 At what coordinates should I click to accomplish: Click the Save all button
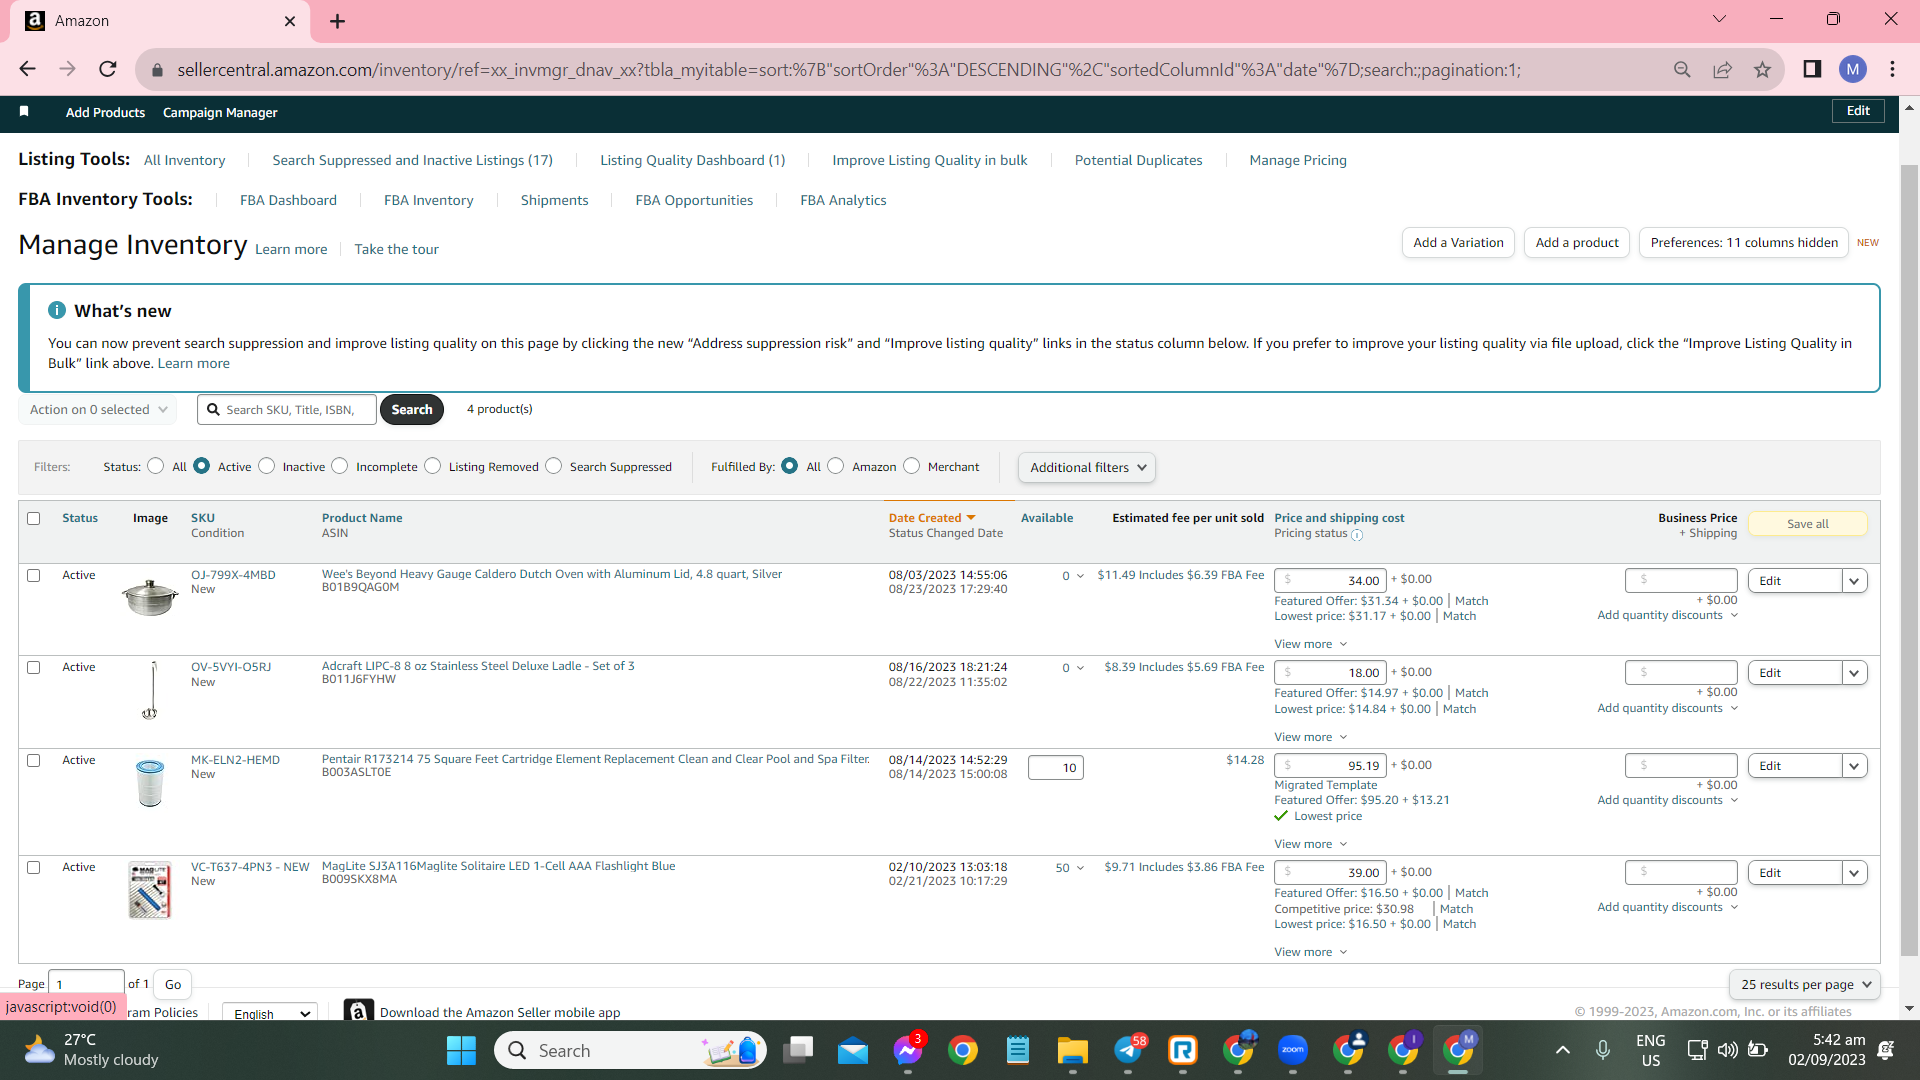click(x=1807, y=524)
